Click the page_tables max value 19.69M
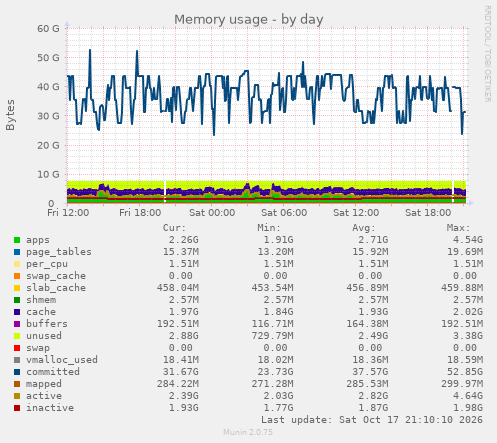 pos(465,252)
